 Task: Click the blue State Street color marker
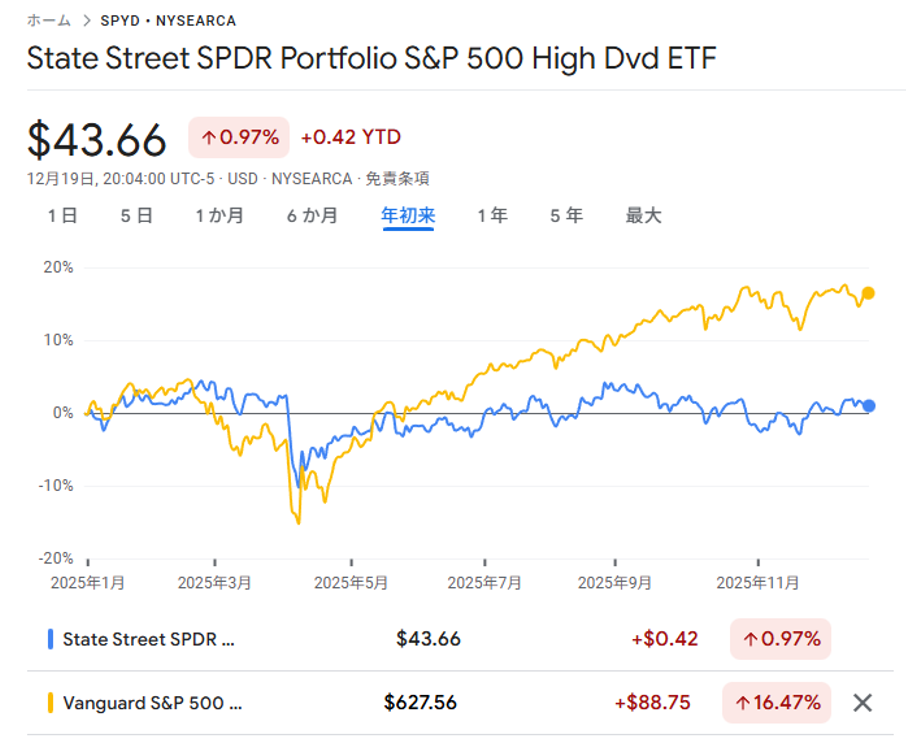[50, 639]
